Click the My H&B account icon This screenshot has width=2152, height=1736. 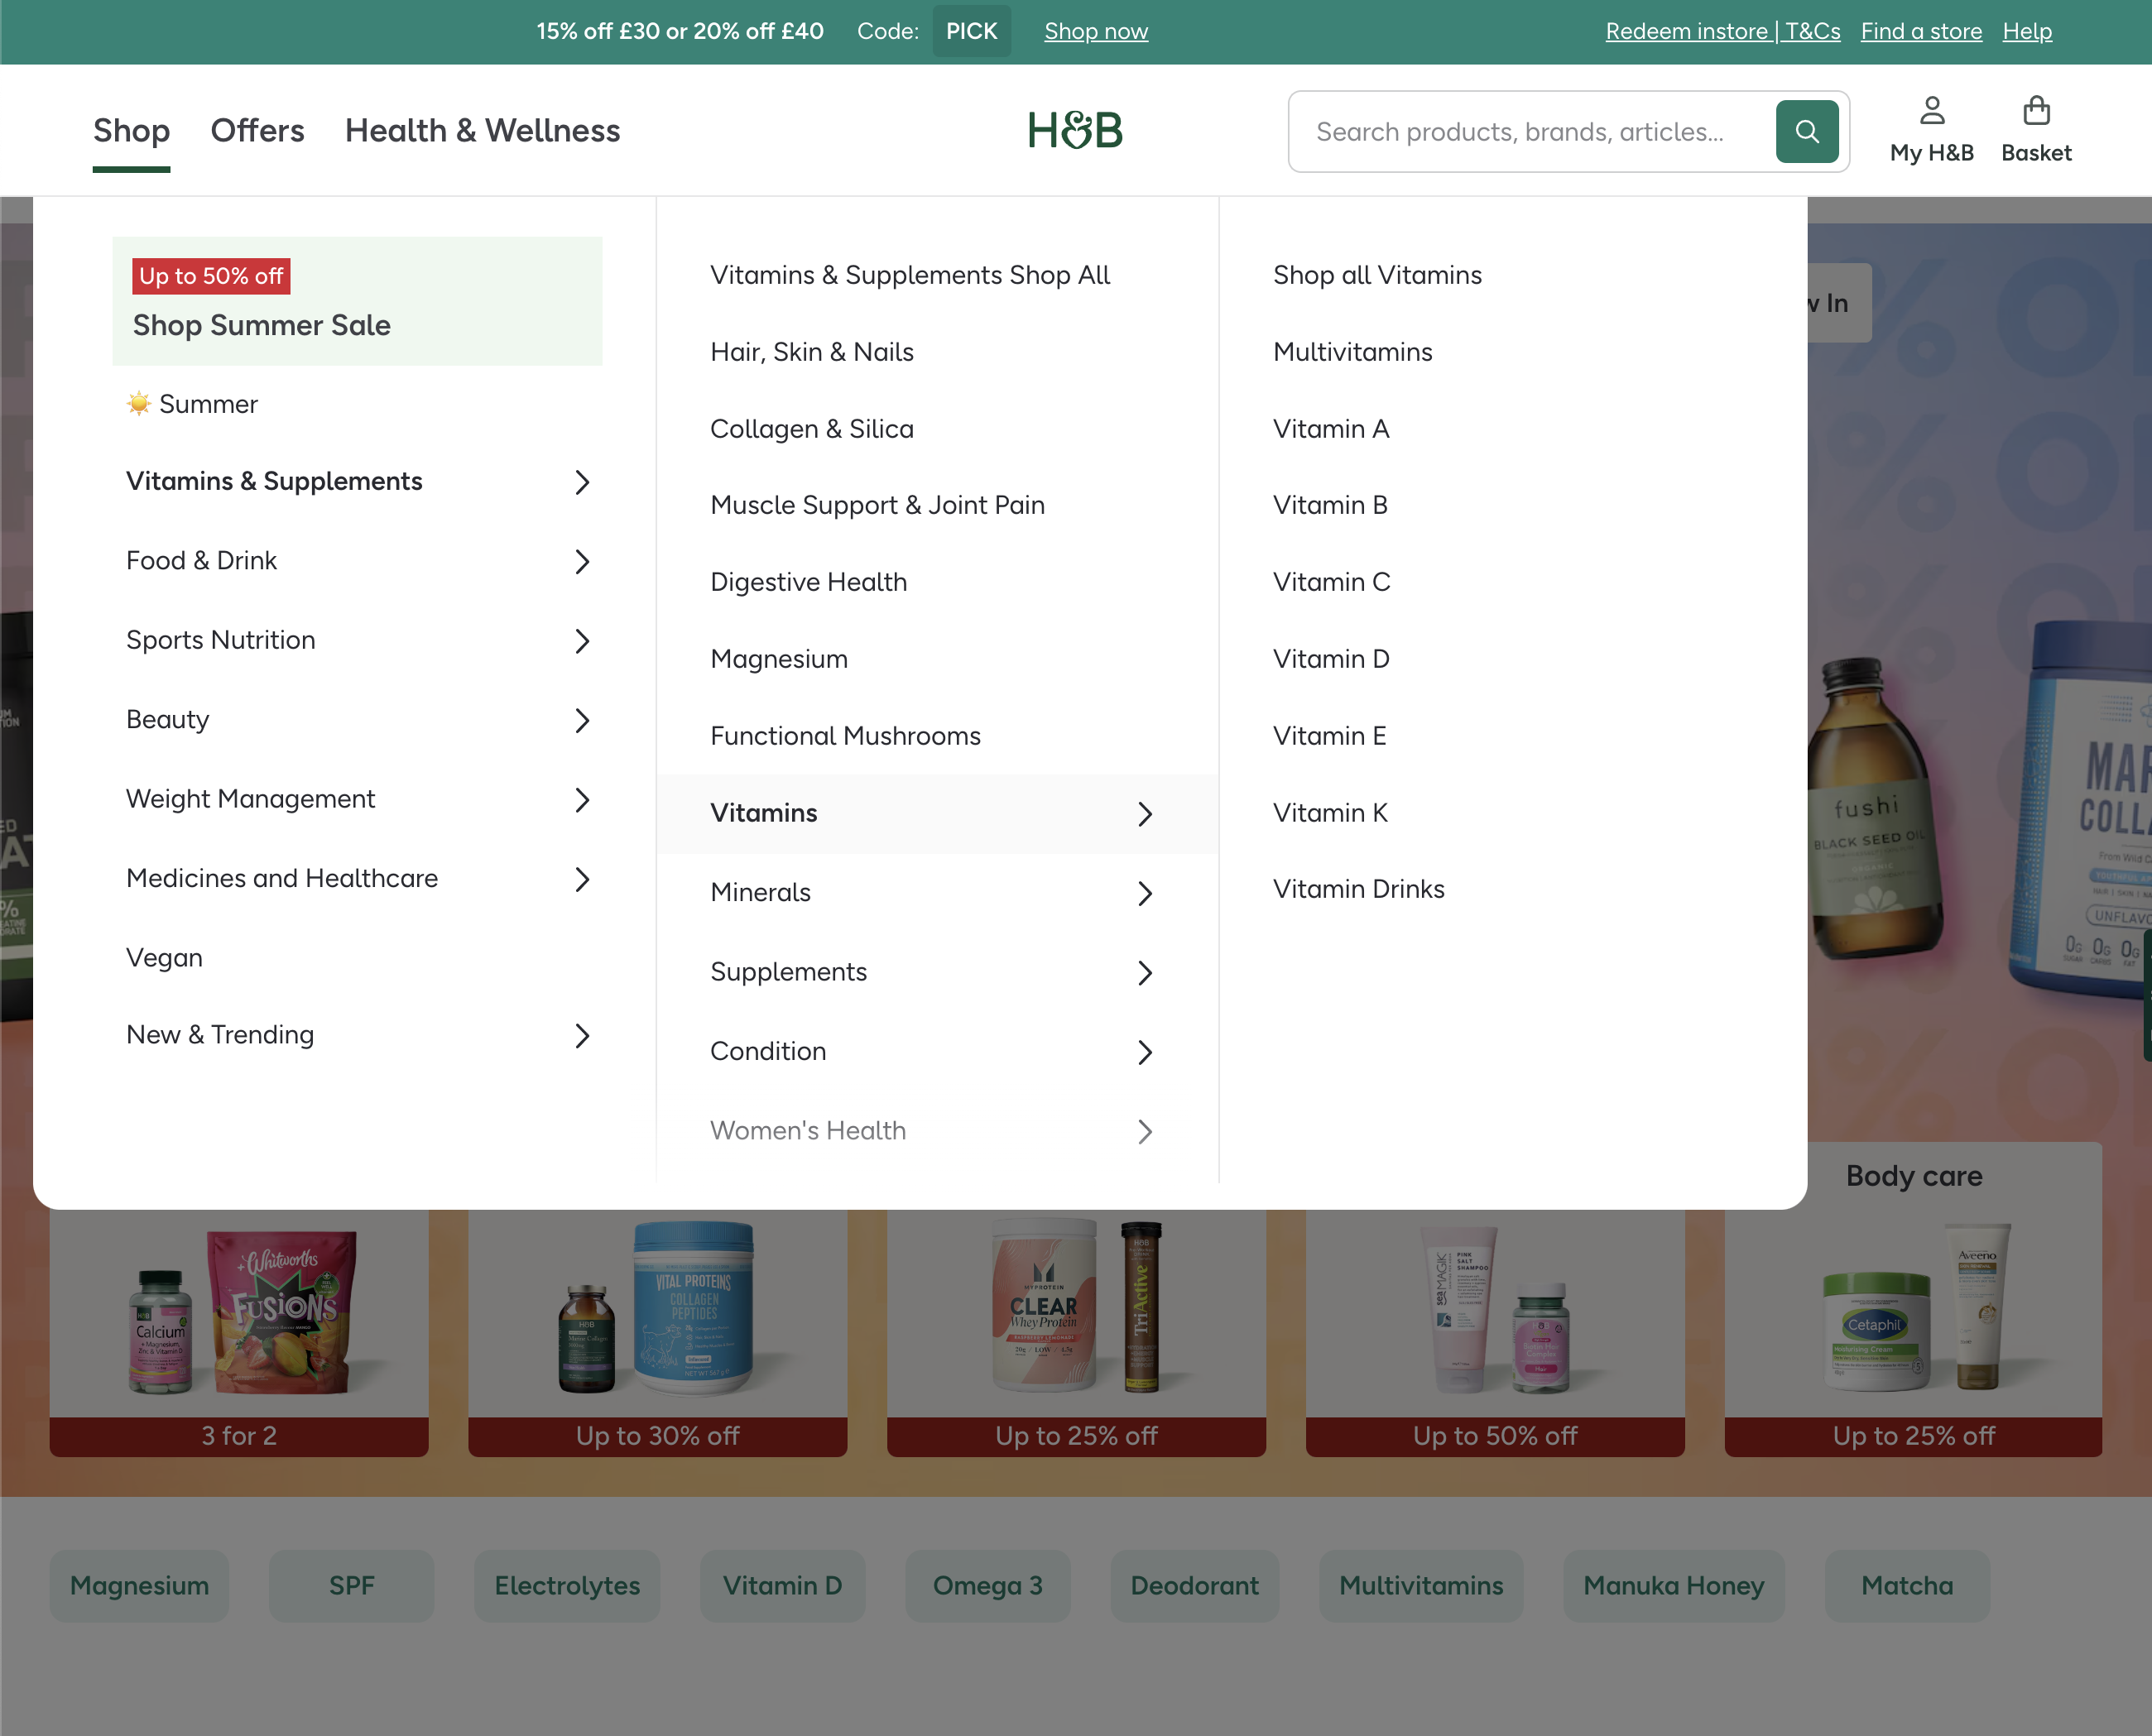coord(1930,127)
